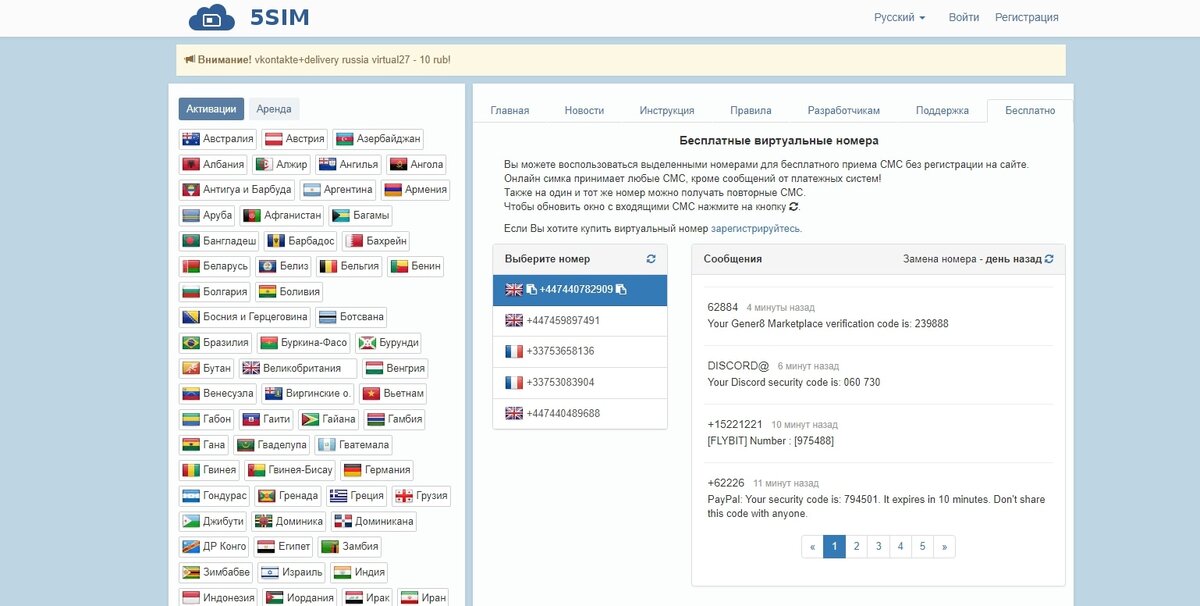This screenshot has width=1200, height=606.
Task: Click the French flag beside +33753083904
Action: [514, 383]
